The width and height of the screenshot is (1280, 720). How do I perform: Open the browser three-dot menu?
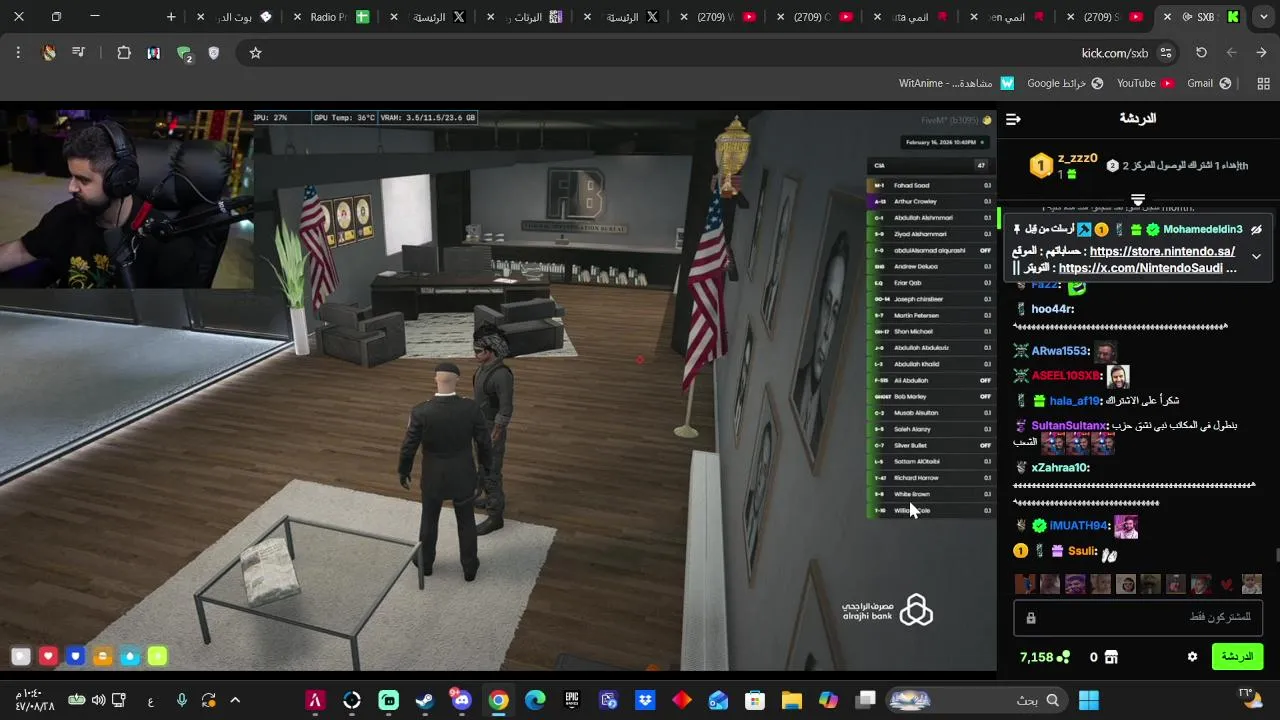coord(18,53)
